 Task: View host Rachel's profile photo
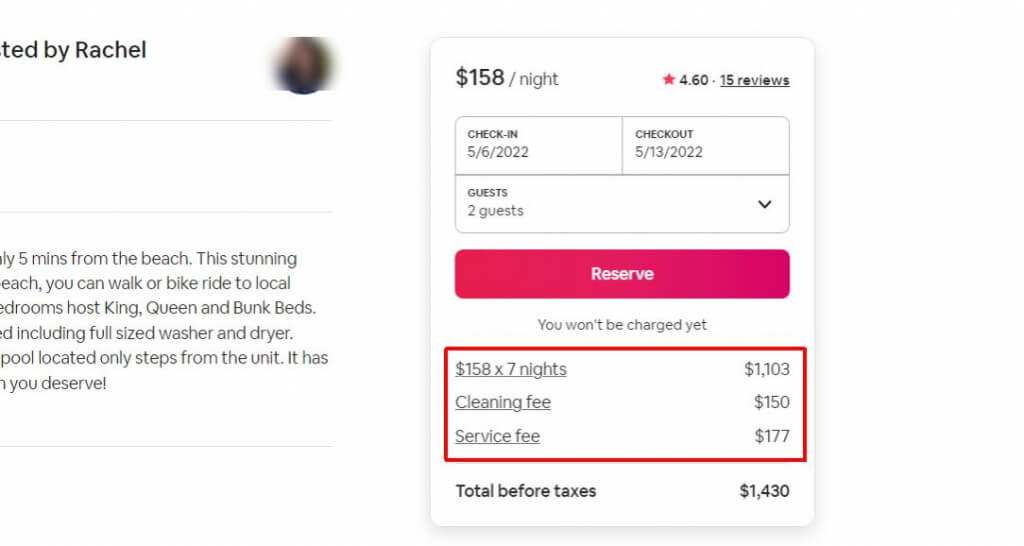[x=304, y=65]
